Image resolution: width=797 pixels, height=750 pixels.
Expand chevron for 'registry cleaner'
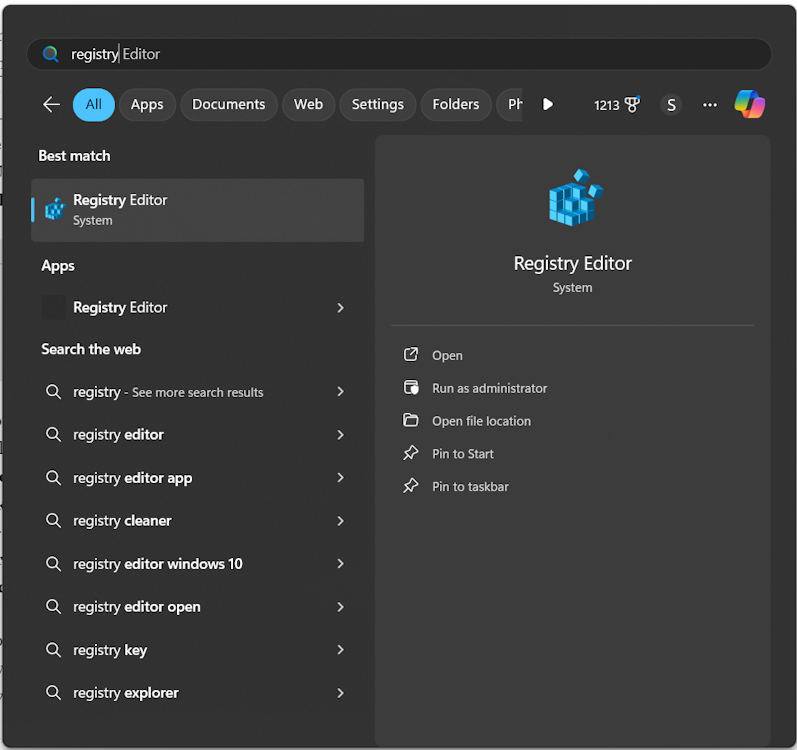pyautogui.click(x=341, y=521)
